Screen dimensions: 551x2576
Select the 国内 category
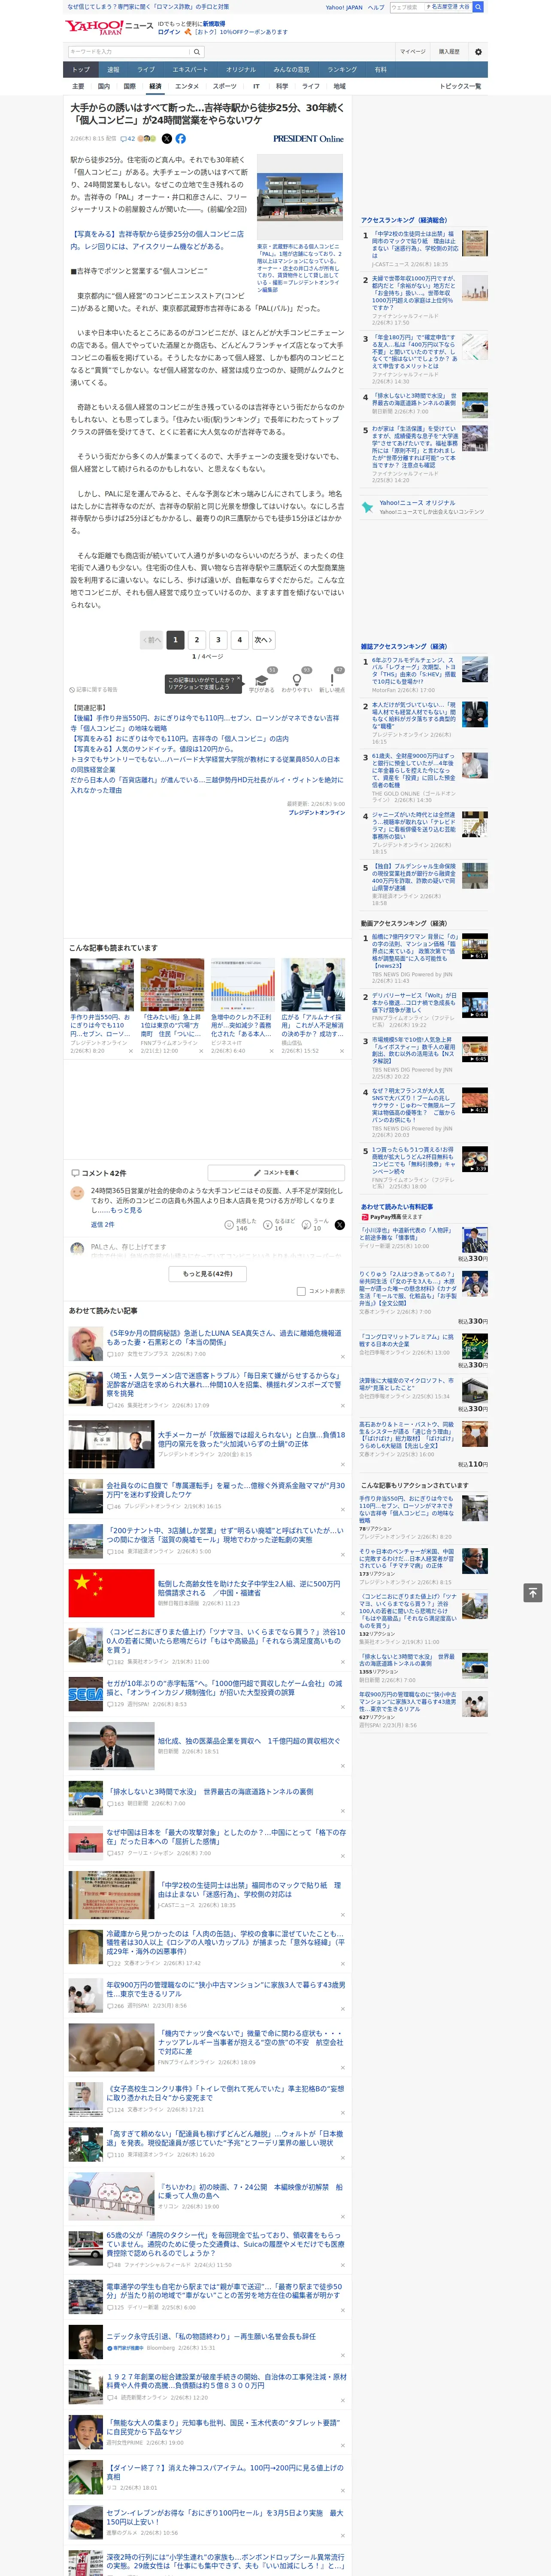pos(104,86)
